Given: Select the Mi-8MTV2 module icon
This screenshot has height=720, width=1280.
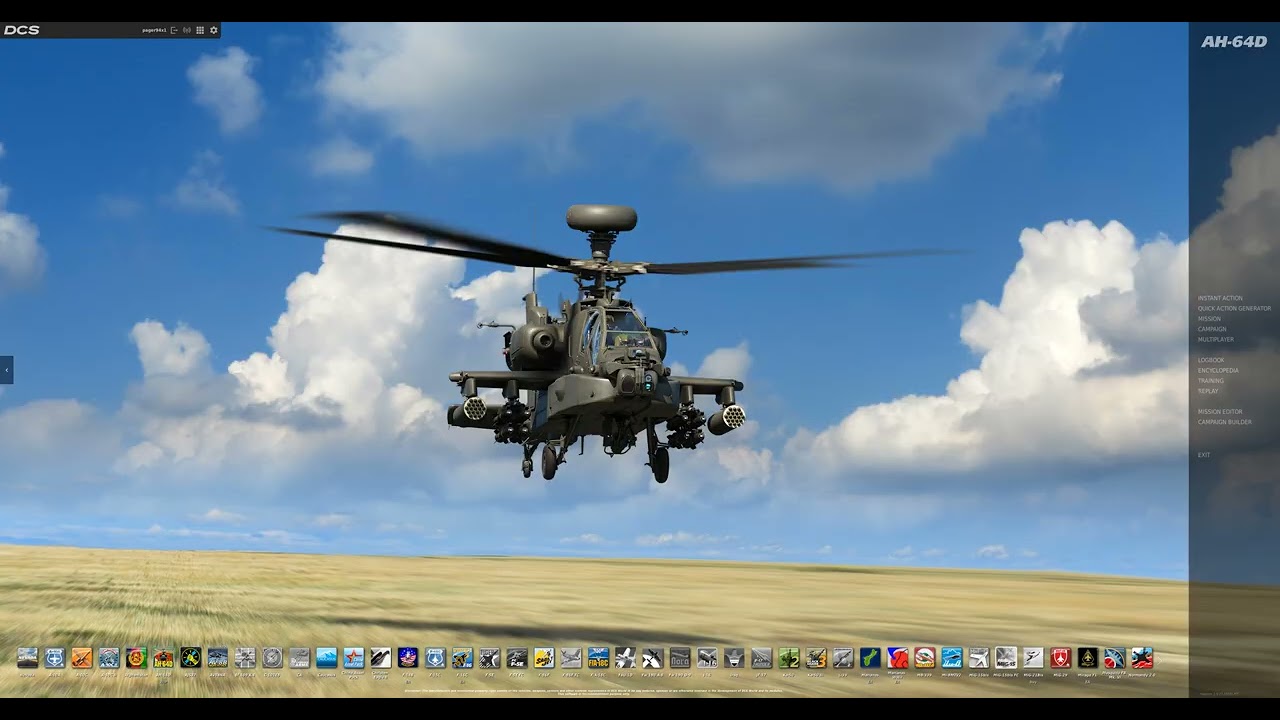Looking at the screenshot, I should click(x=952, y=657).
